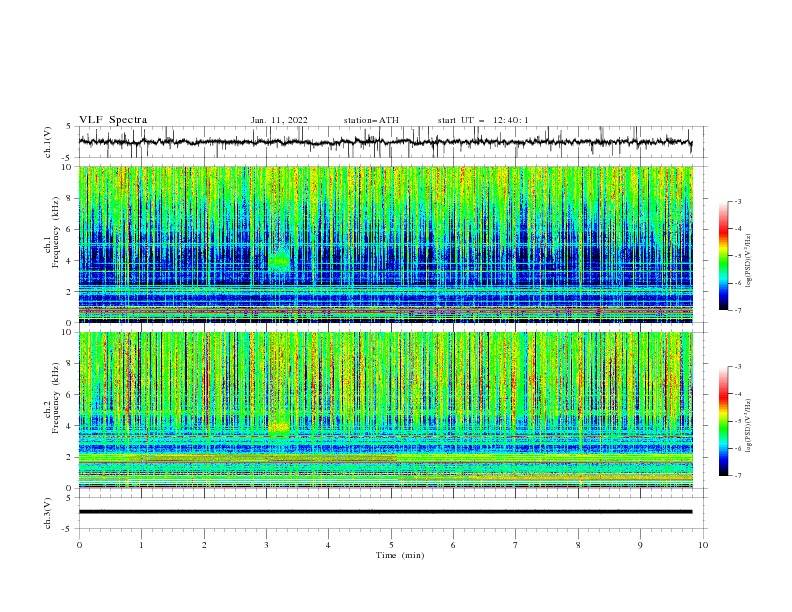Select the "start UT = 12:40: 1" text
This screenshot has height=612, width=792.
[x=483, y=120]
